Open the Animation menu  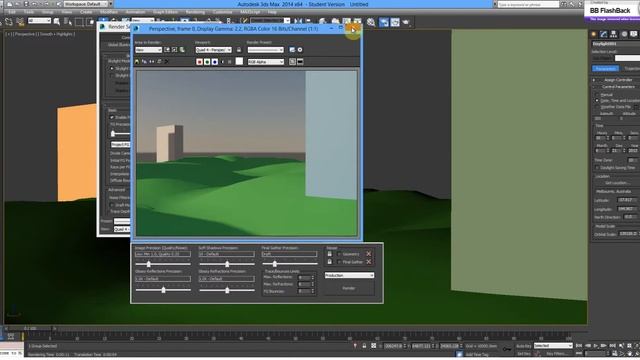136,12
